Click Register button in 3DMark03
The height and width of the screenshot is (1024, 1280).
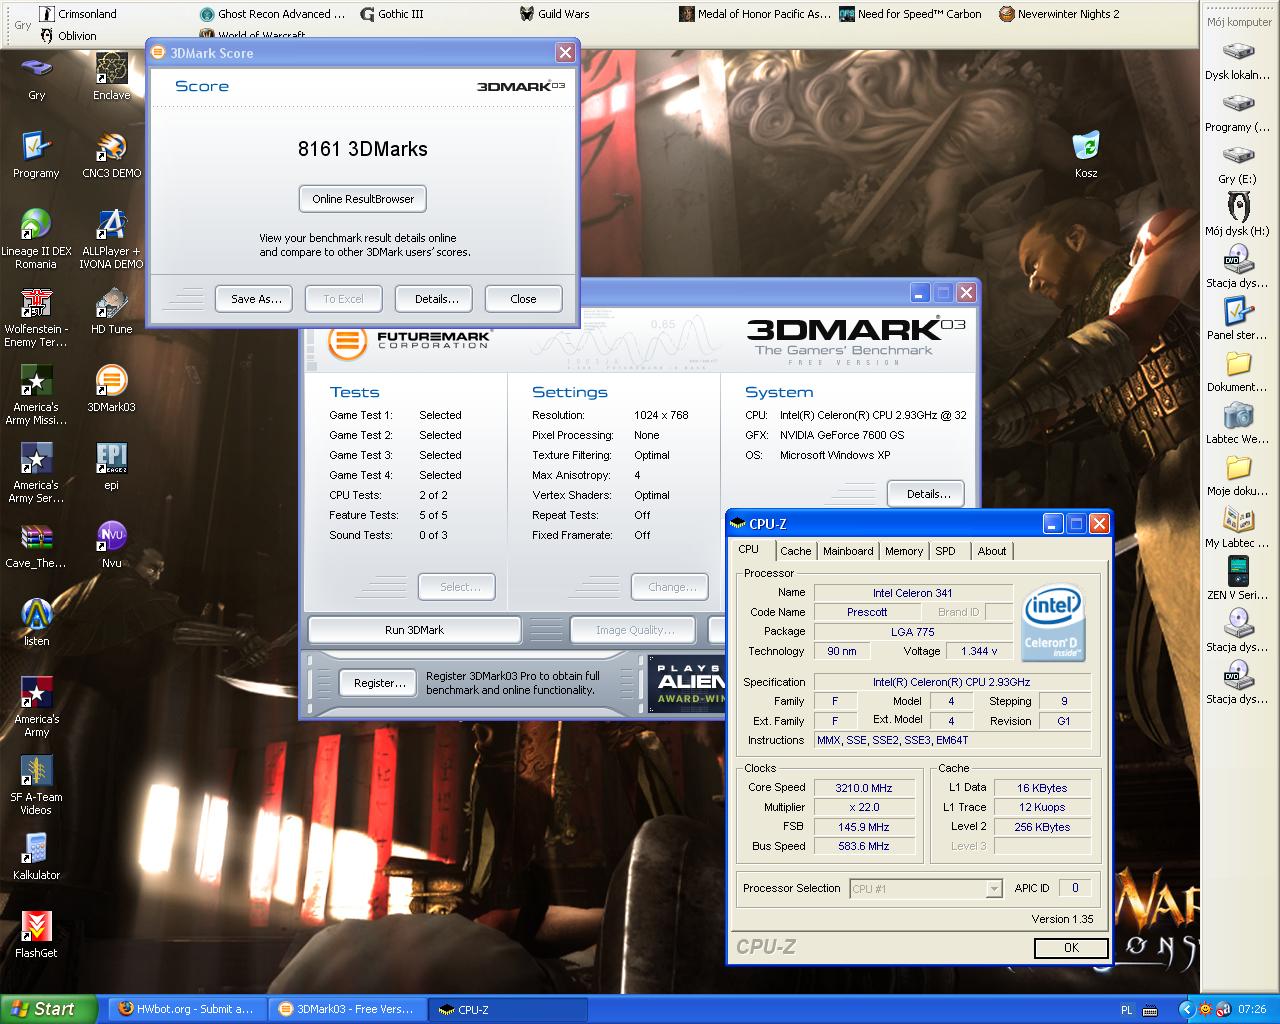pyautogui.click(x=380, y=683)
